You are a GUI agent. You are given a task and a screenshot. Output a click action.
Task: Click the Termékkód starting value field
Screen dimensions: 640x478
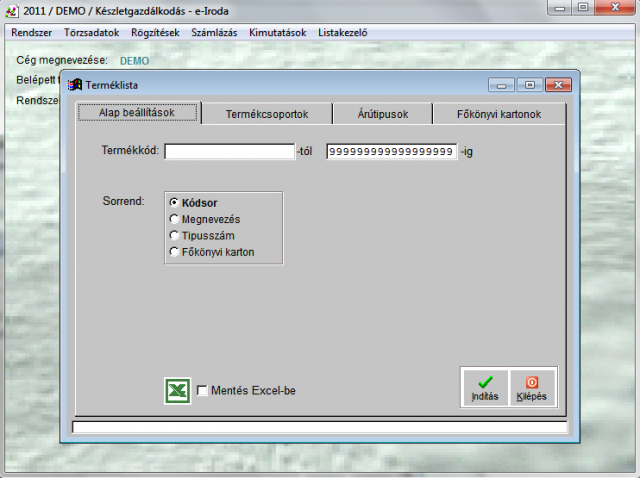tap(229, 152)
